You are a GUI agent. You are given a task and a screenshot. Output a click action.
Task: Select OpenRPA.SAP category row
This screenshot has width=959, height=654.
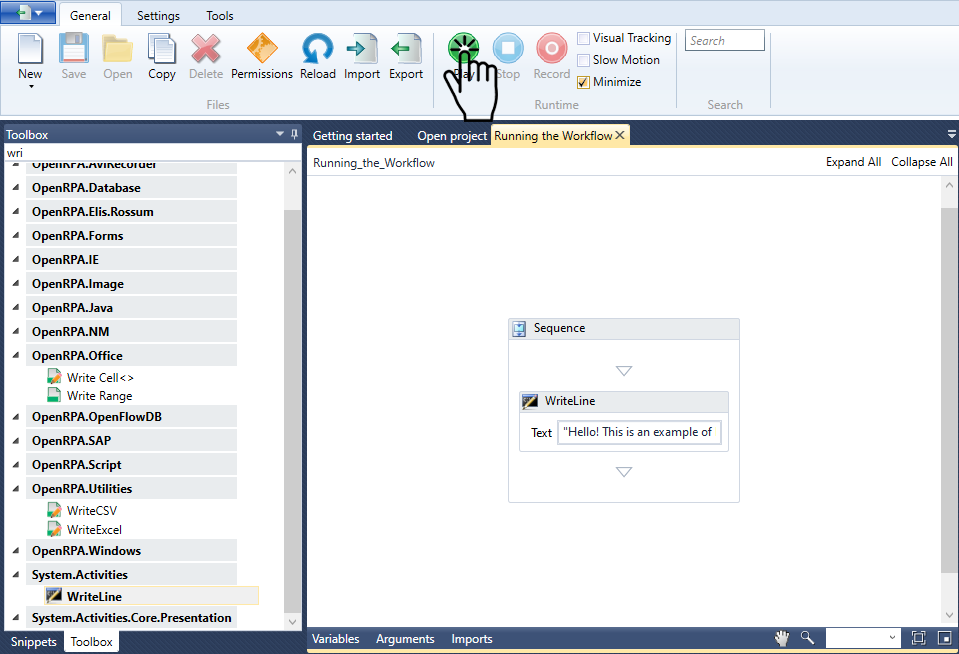[131, 440]
